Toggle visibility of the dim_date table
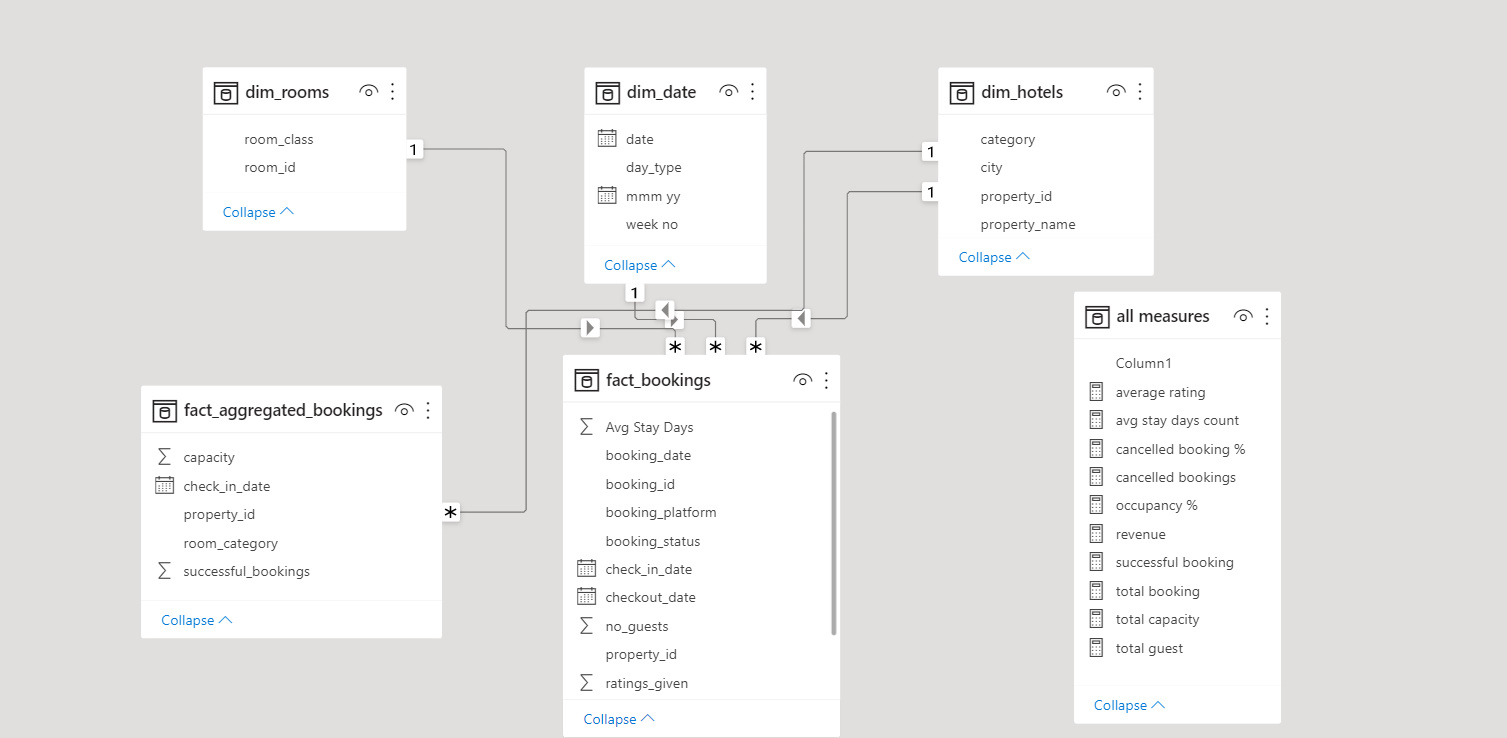 click(x=728, y=90)
